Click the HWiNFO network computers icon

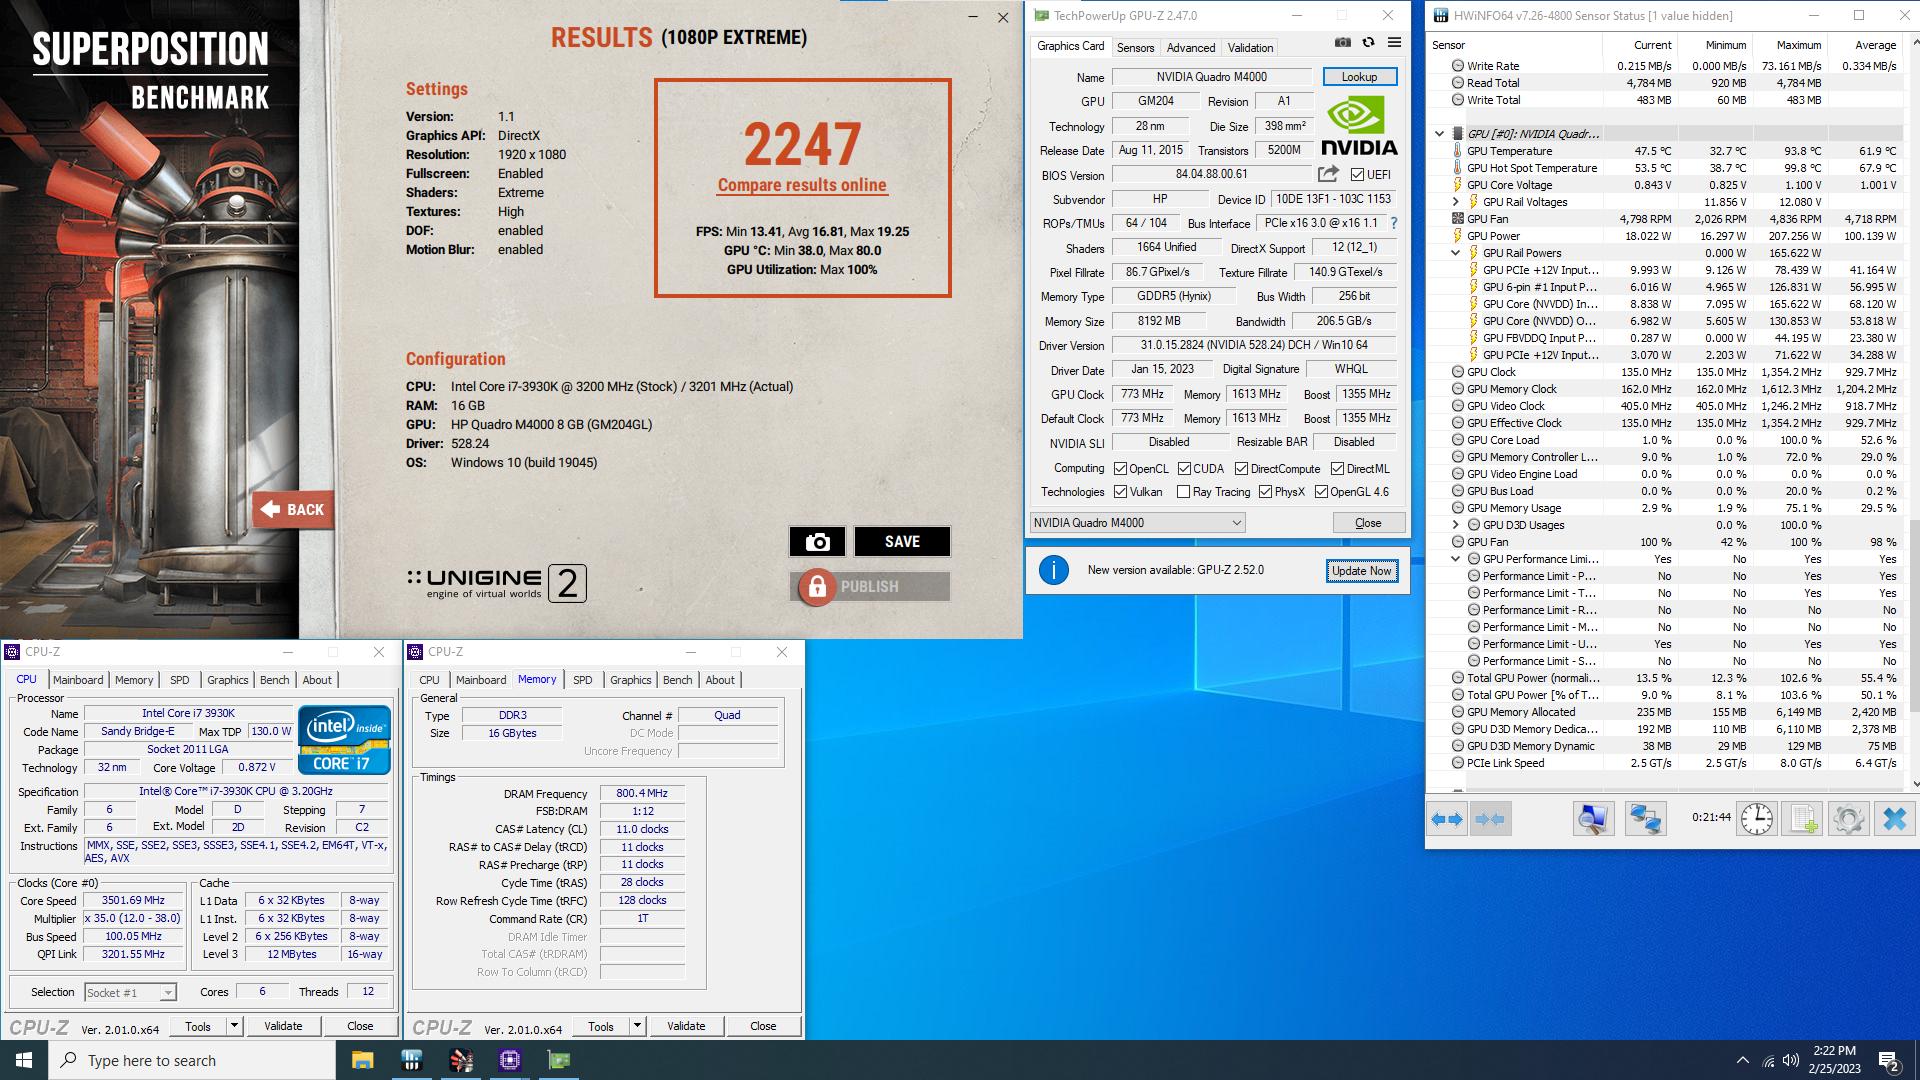click(1645, 819)
